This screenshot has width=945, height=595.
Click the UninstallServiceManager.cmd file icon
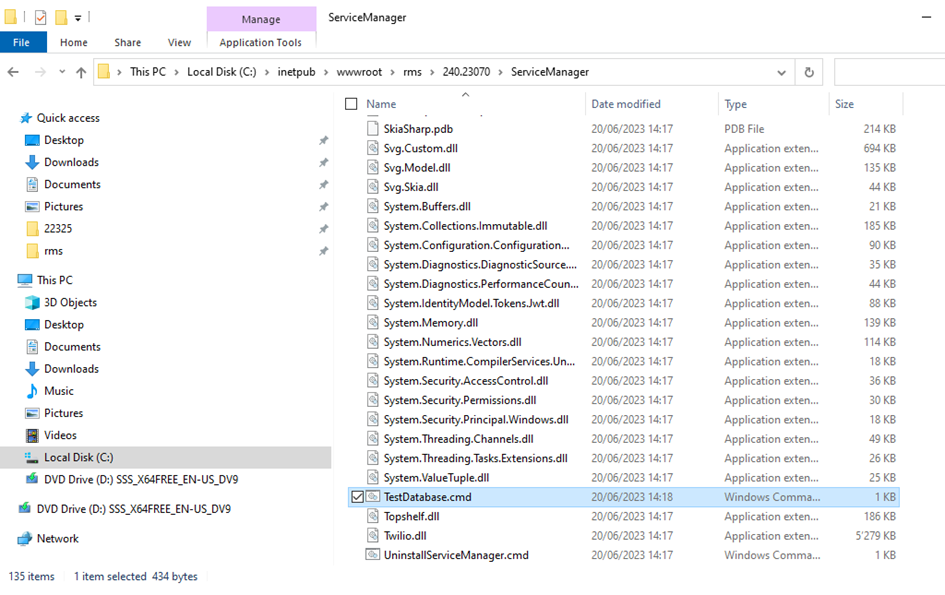(372, 555)
